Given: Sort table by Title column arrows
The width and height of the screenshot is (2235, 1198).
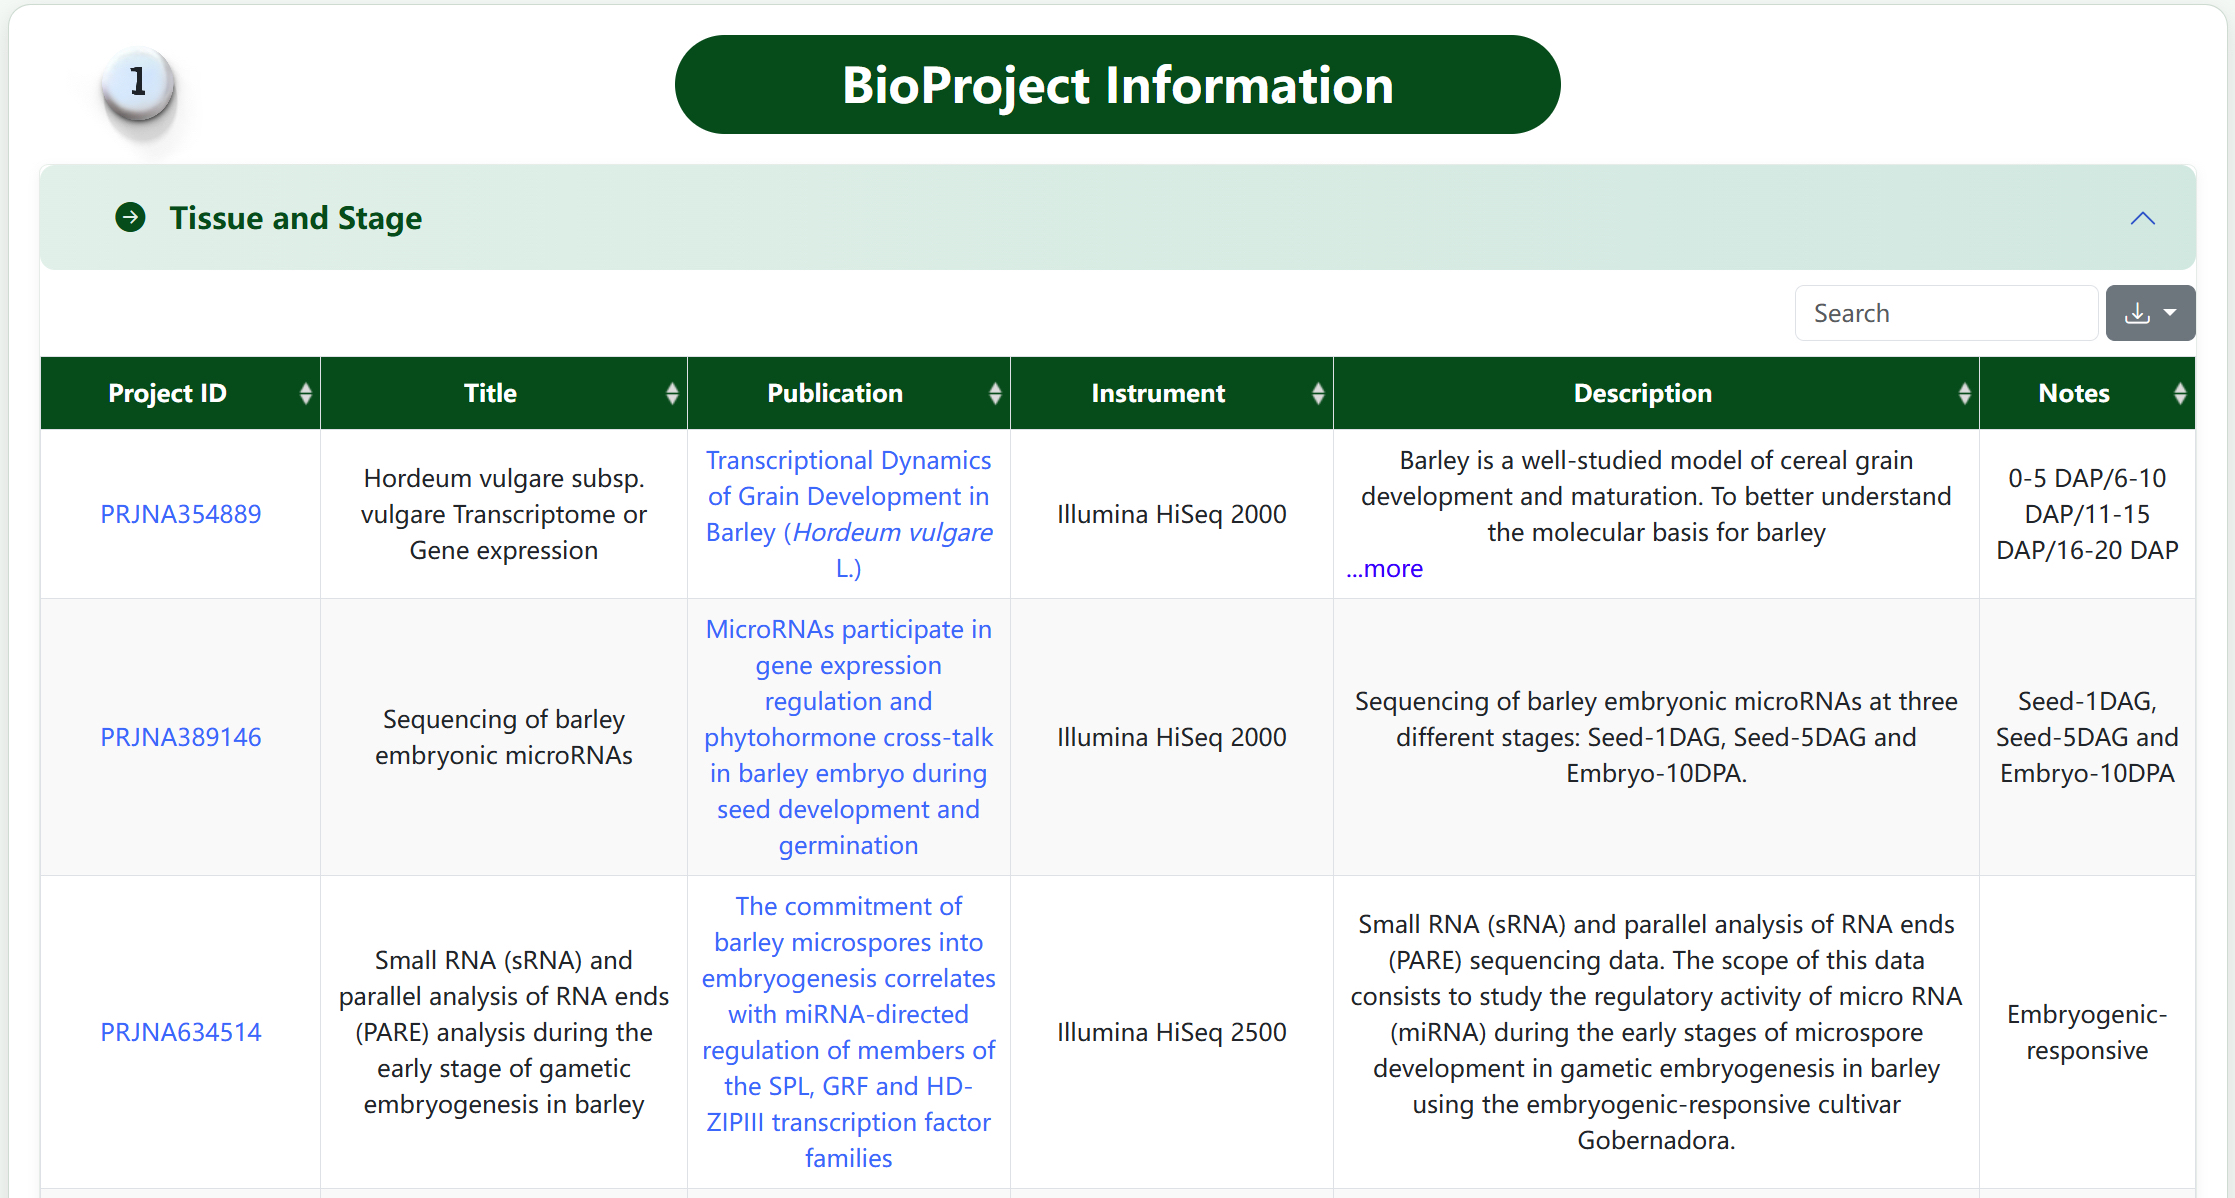Looking at the screenshot, I should 672,393.
